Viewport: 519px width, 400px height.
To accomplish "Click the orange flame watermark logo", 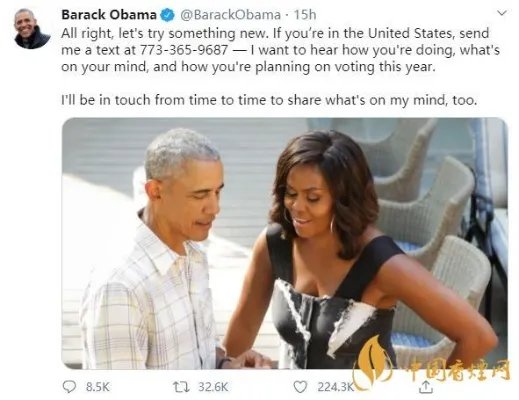I will pos(373,362).
